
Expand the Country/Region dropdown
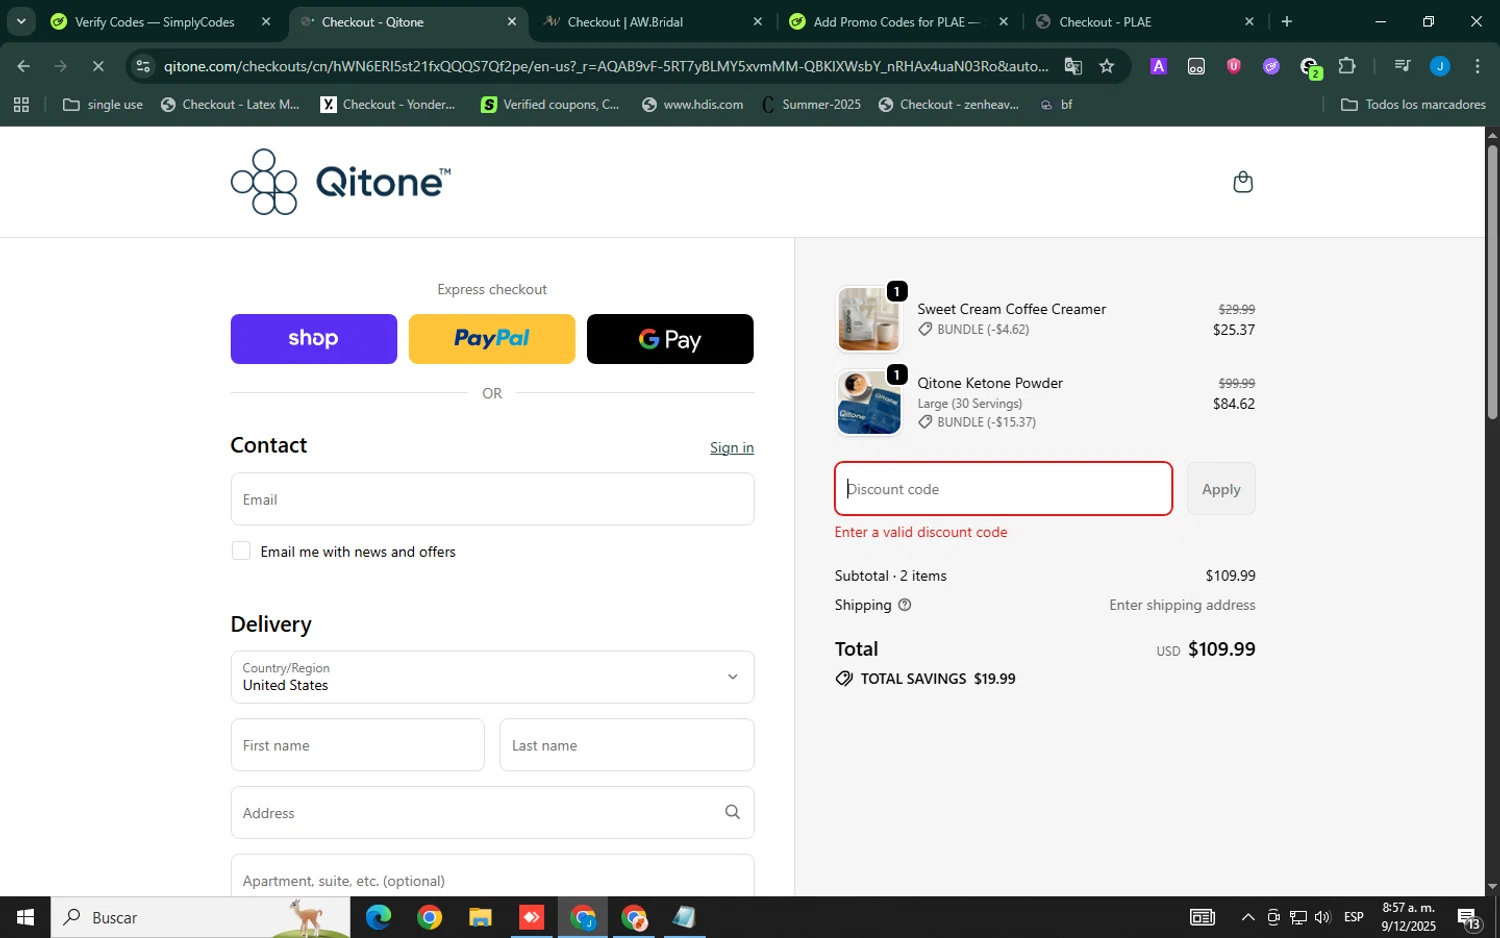pyautogui.click(x=492, y=677)
